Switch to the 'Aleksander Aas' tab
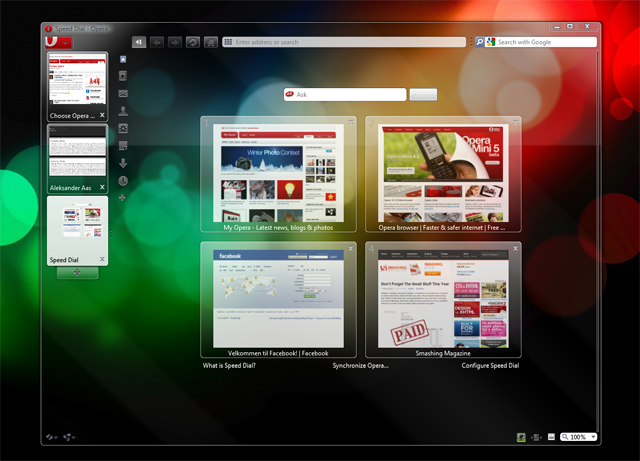This screenshot has height=461, width=640. click(78, 158)
